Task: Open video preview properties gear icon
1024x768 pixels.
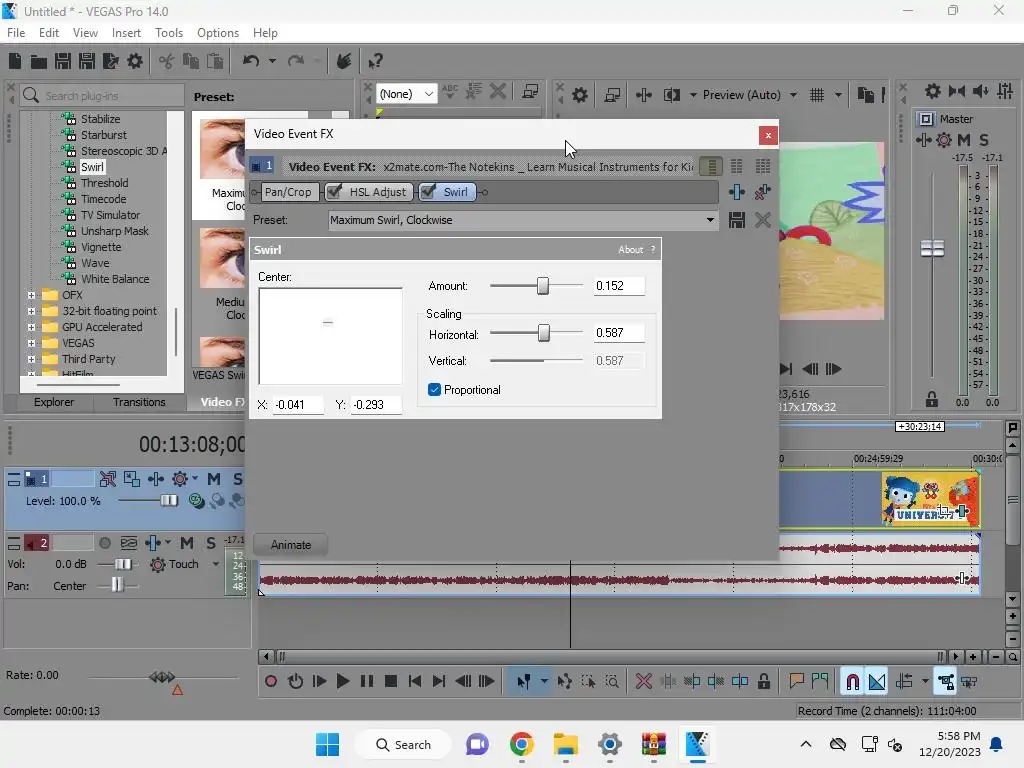Action: (579, 95)
